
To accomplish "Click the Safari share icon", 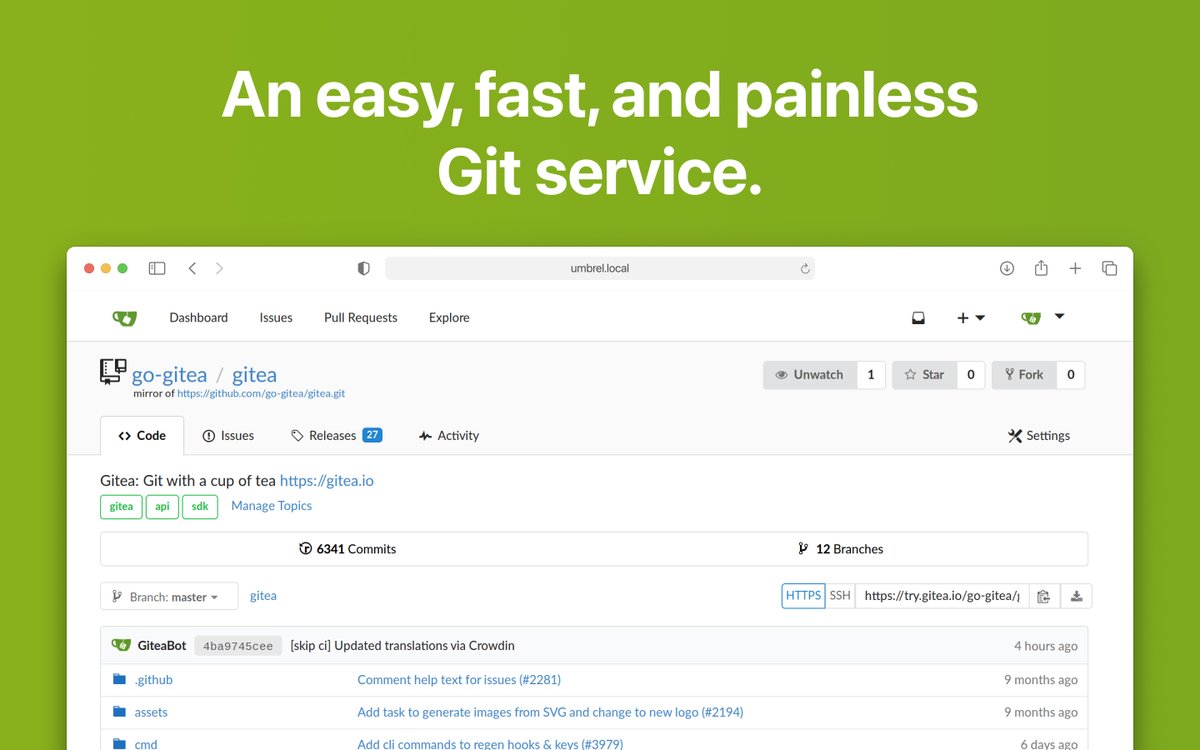I will click(1041, 267).
